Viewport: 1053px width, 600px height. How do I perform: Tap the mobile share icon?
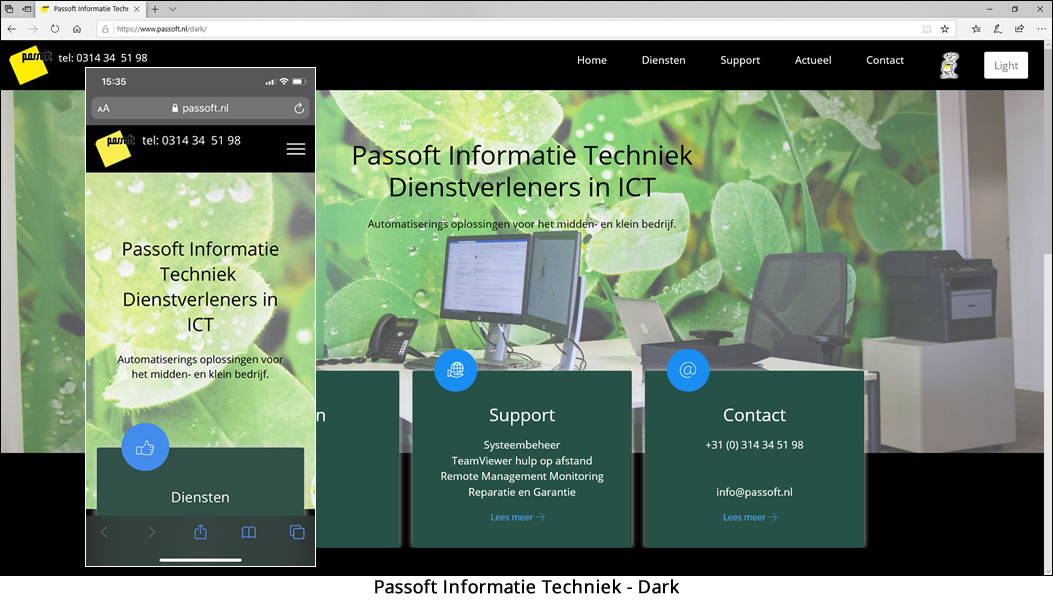click(200, 532)
